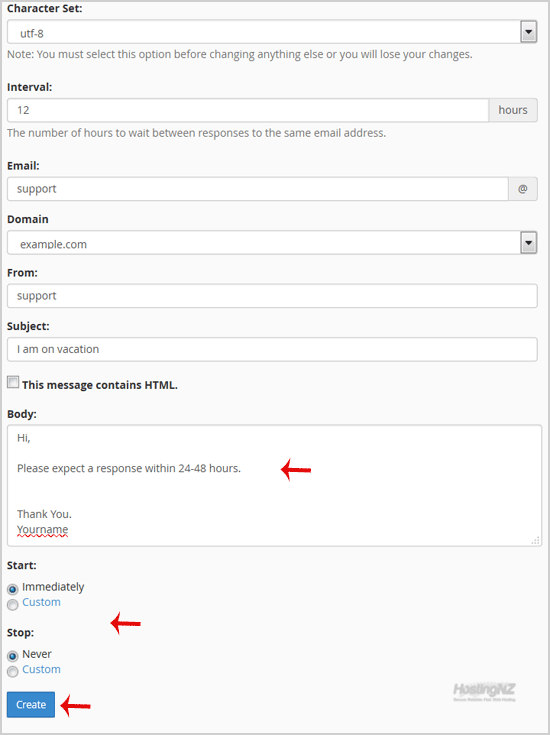This screenshot has width=550, height=735.
Task: Click inside the Body text area
Action: click(274, 486)
